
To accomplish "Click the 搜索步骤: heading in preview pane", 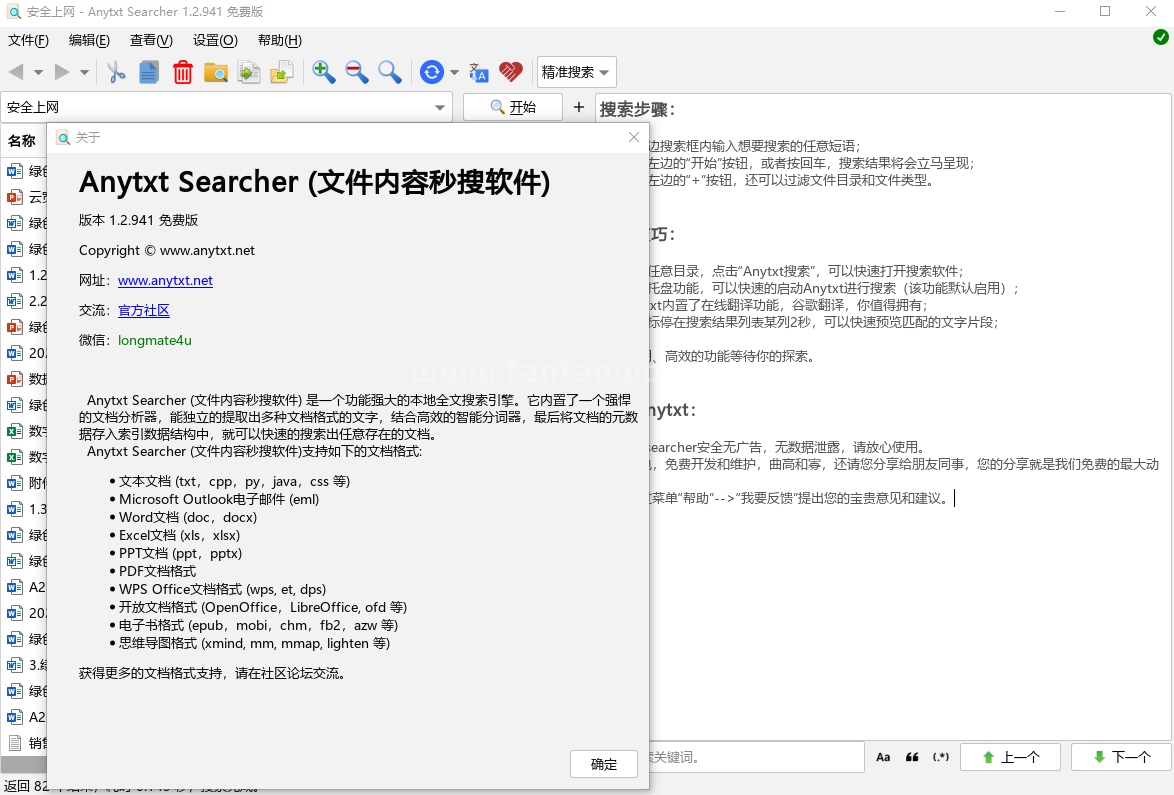I will (637, 109).
